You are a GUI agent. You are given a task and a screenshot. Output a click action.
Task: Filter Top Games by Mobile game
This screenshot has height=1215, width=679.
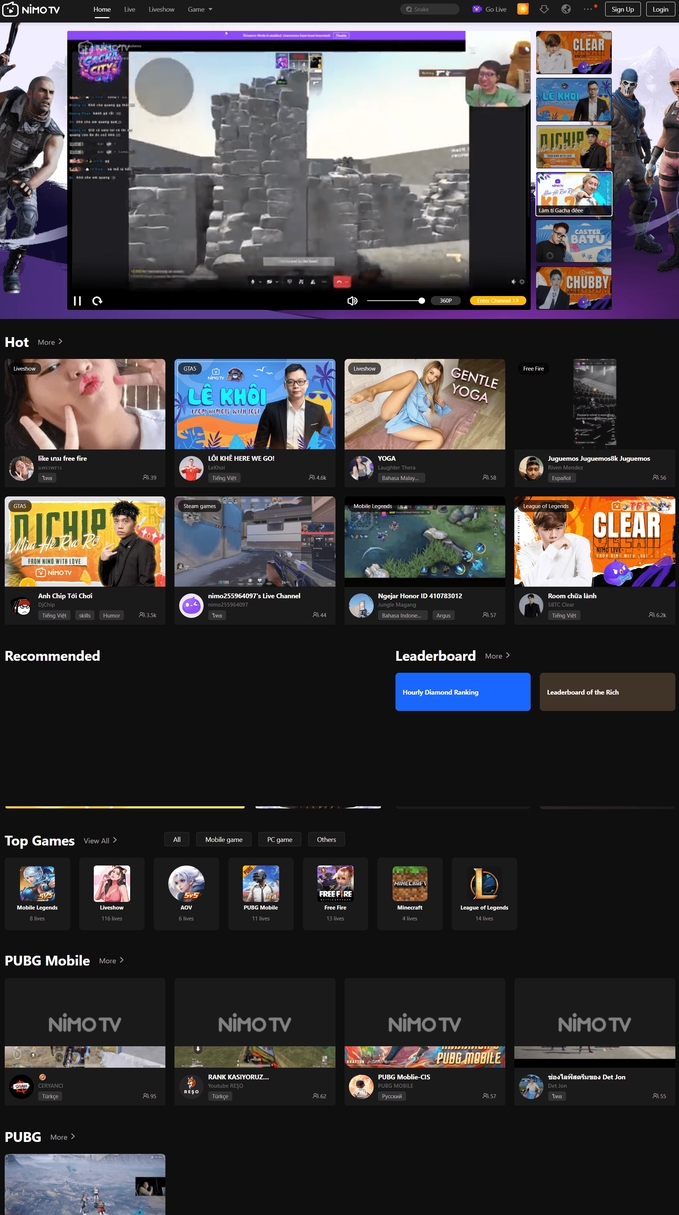point(223,839)
